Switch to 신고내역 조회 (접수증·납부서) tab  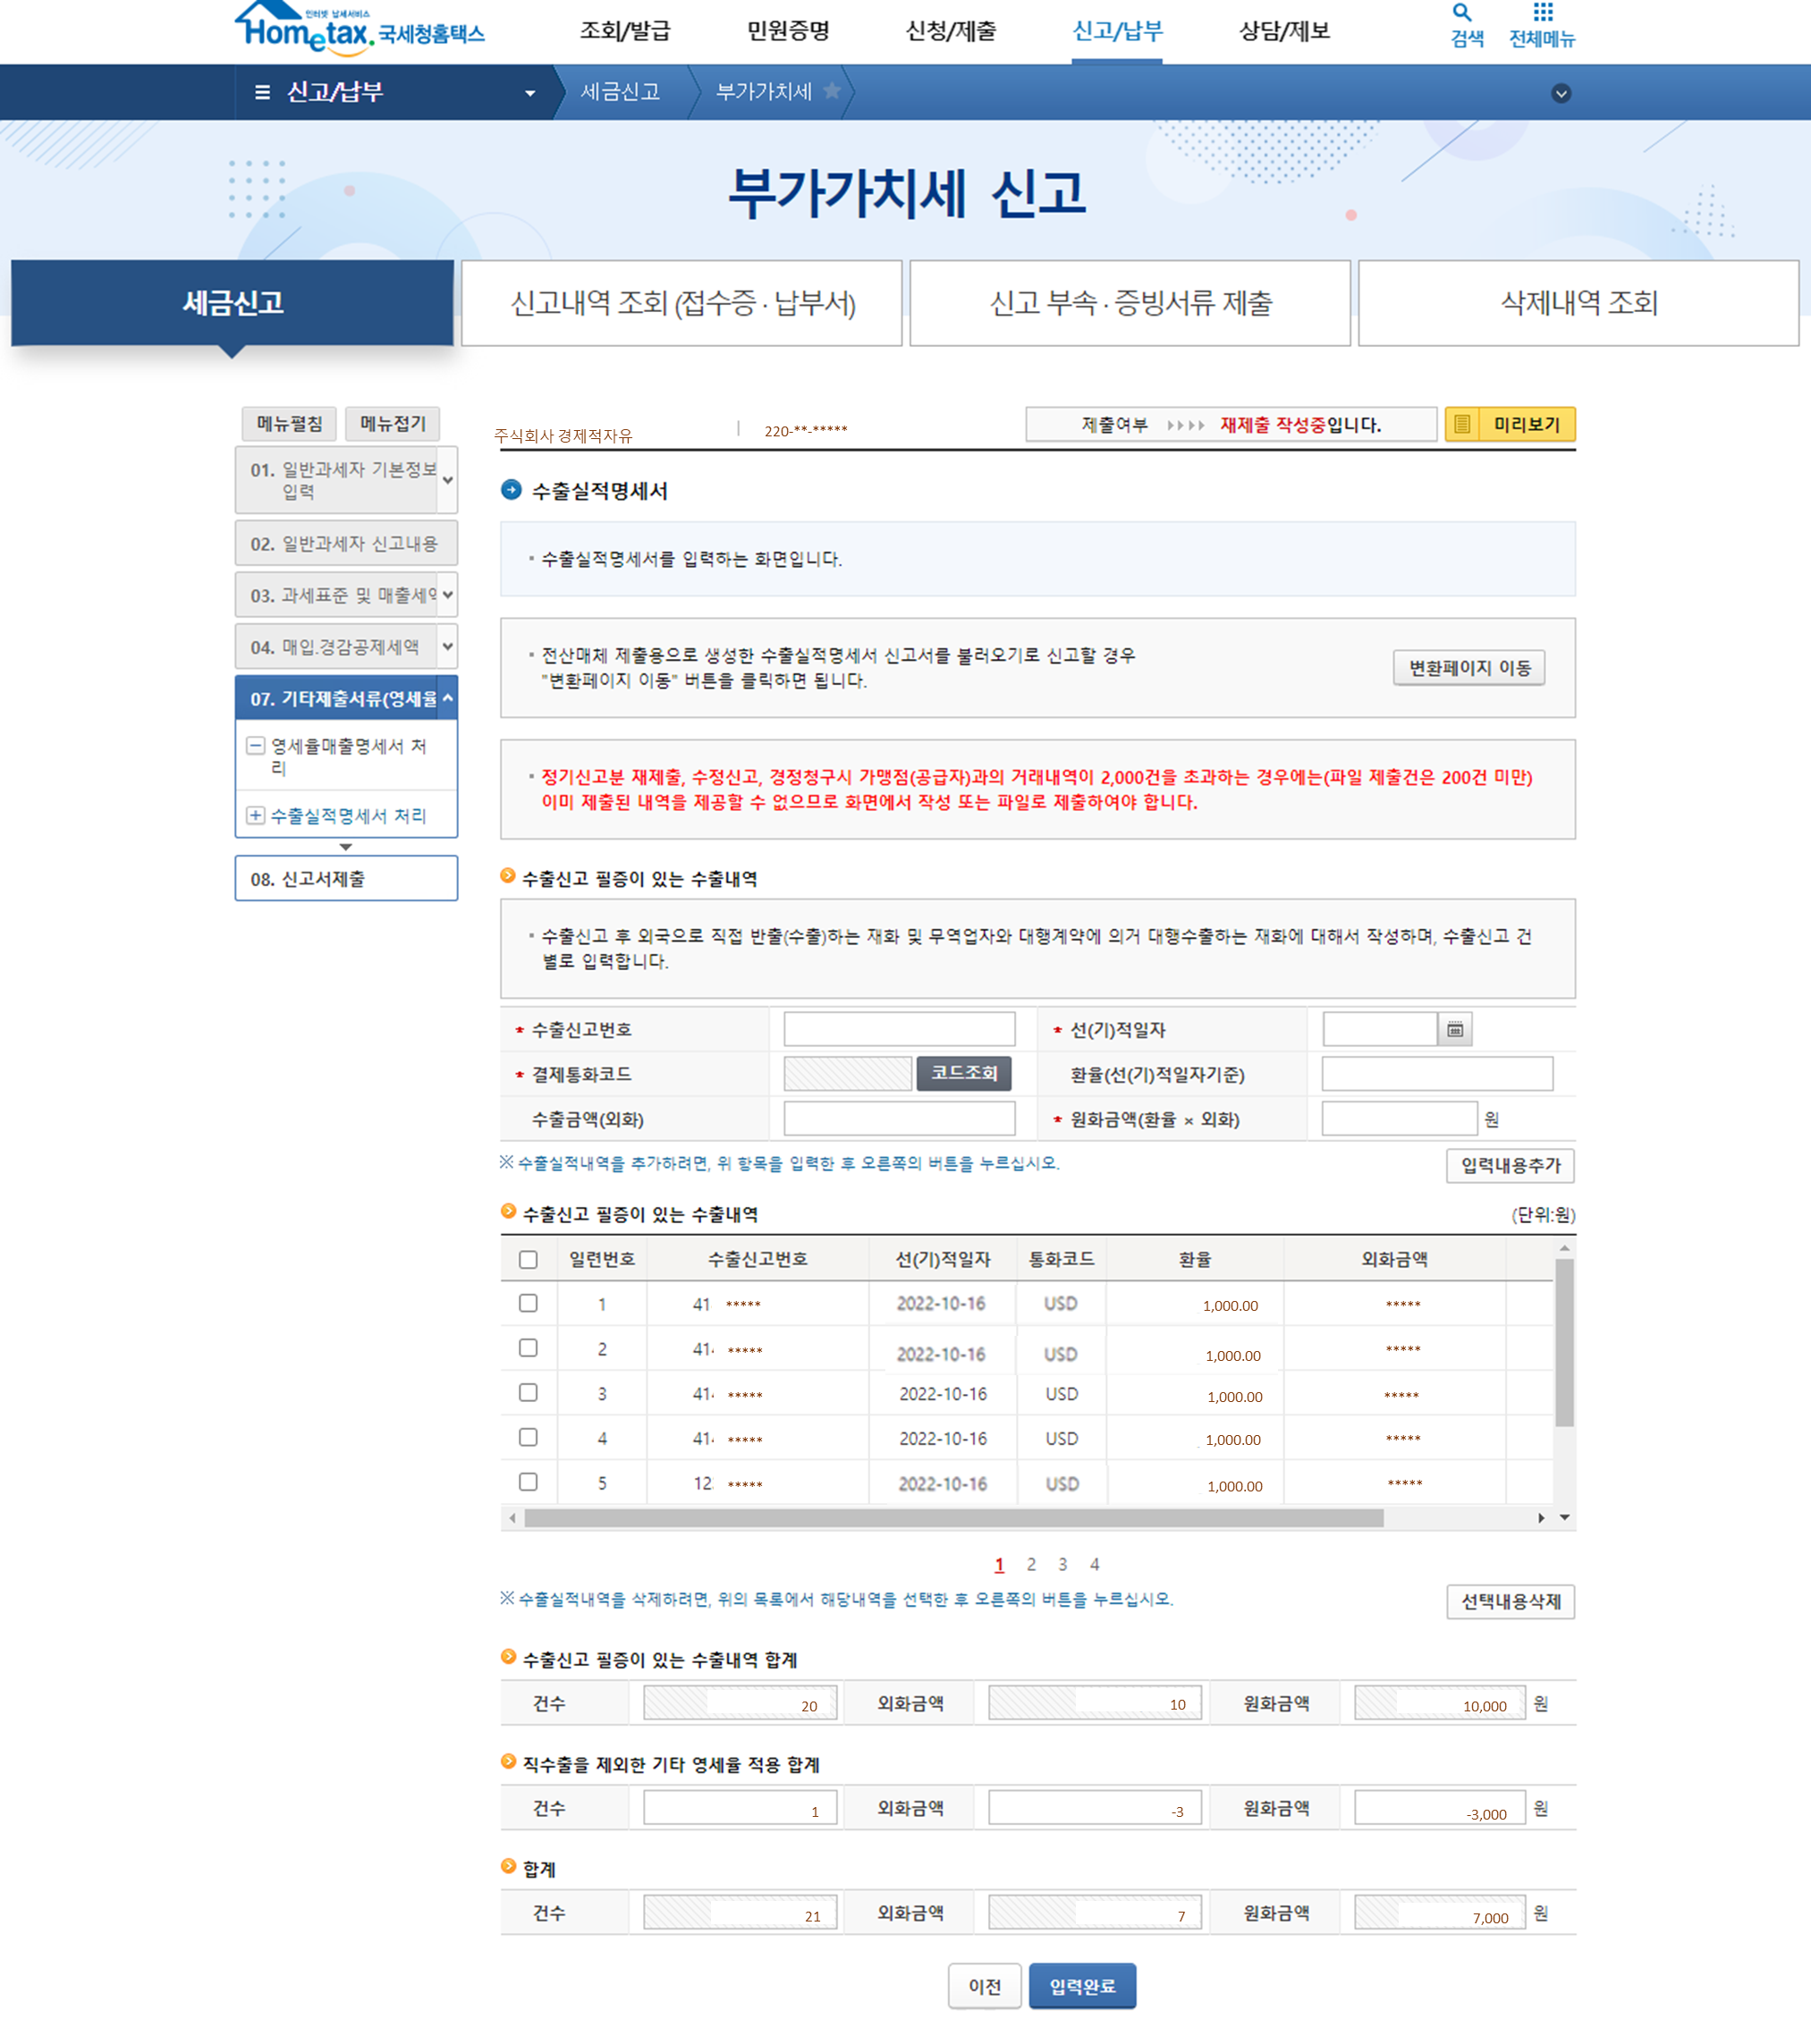tap(682, 303)
